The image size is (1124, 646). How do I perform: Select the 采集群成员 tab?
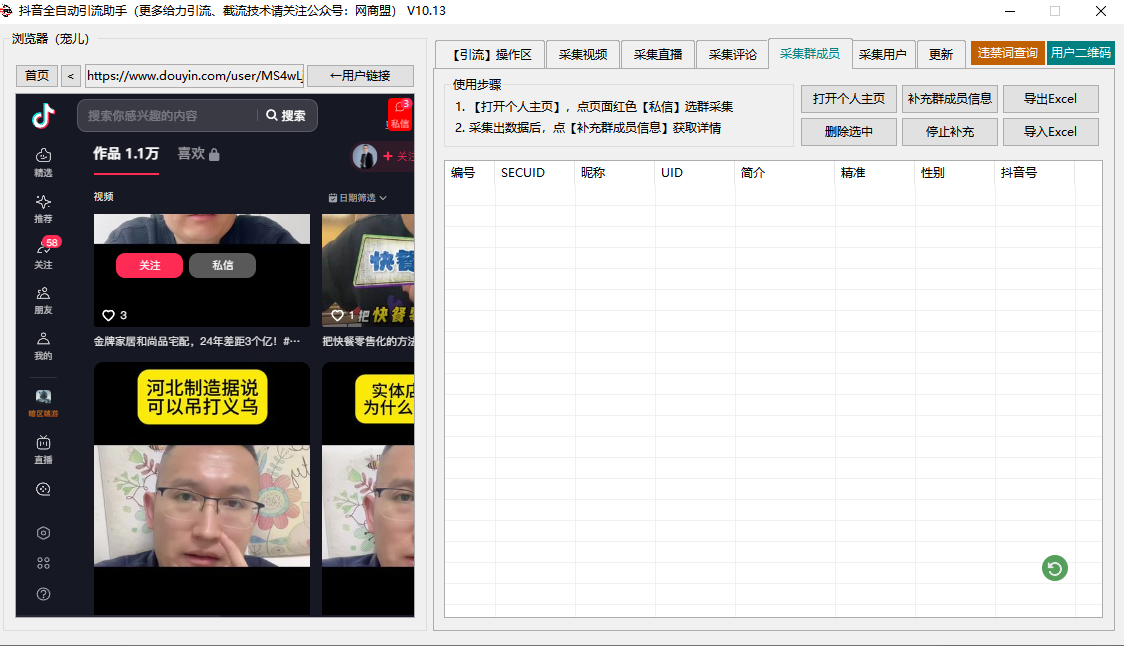809,54
